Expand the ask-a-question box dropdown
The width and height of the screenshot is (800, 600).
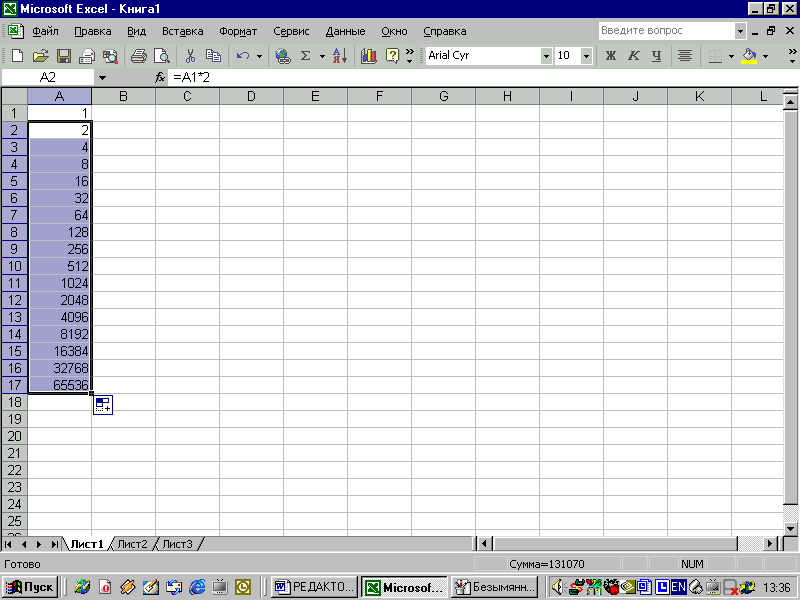pos(740,31)
